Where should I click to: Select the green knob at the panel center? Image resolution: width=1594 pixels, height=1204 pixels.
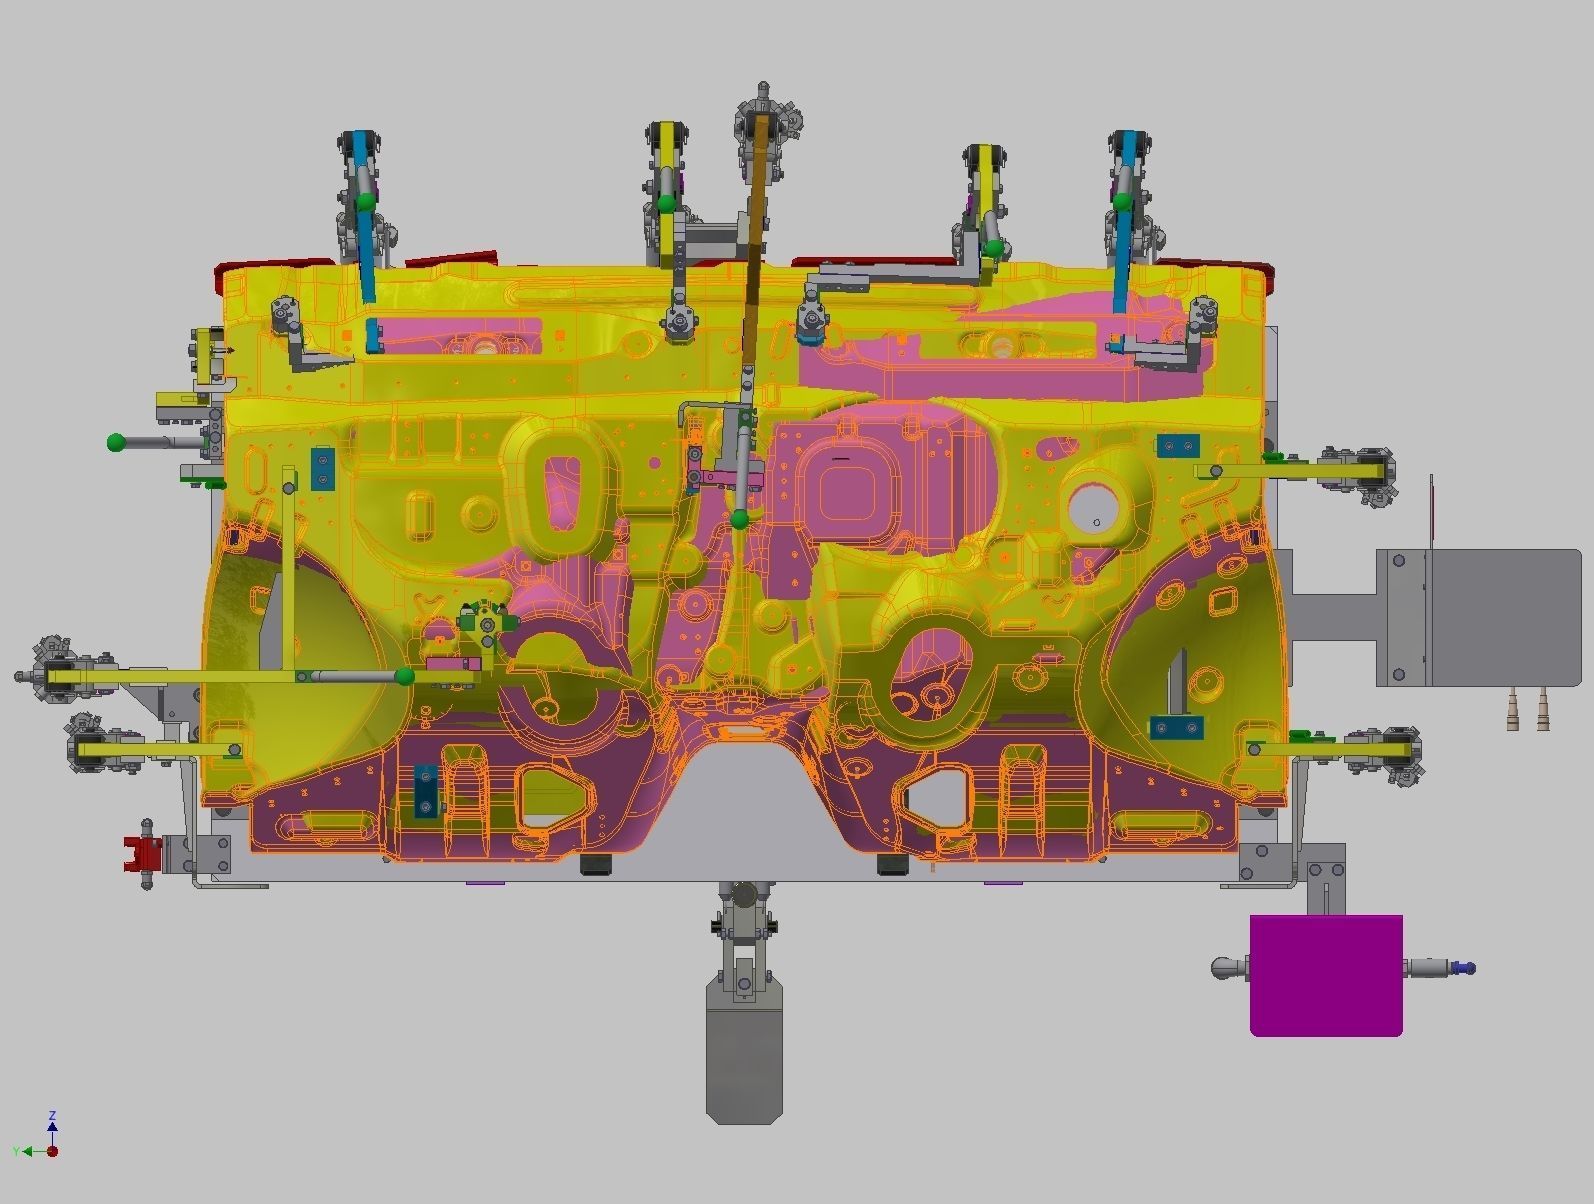tap(739, 519)
